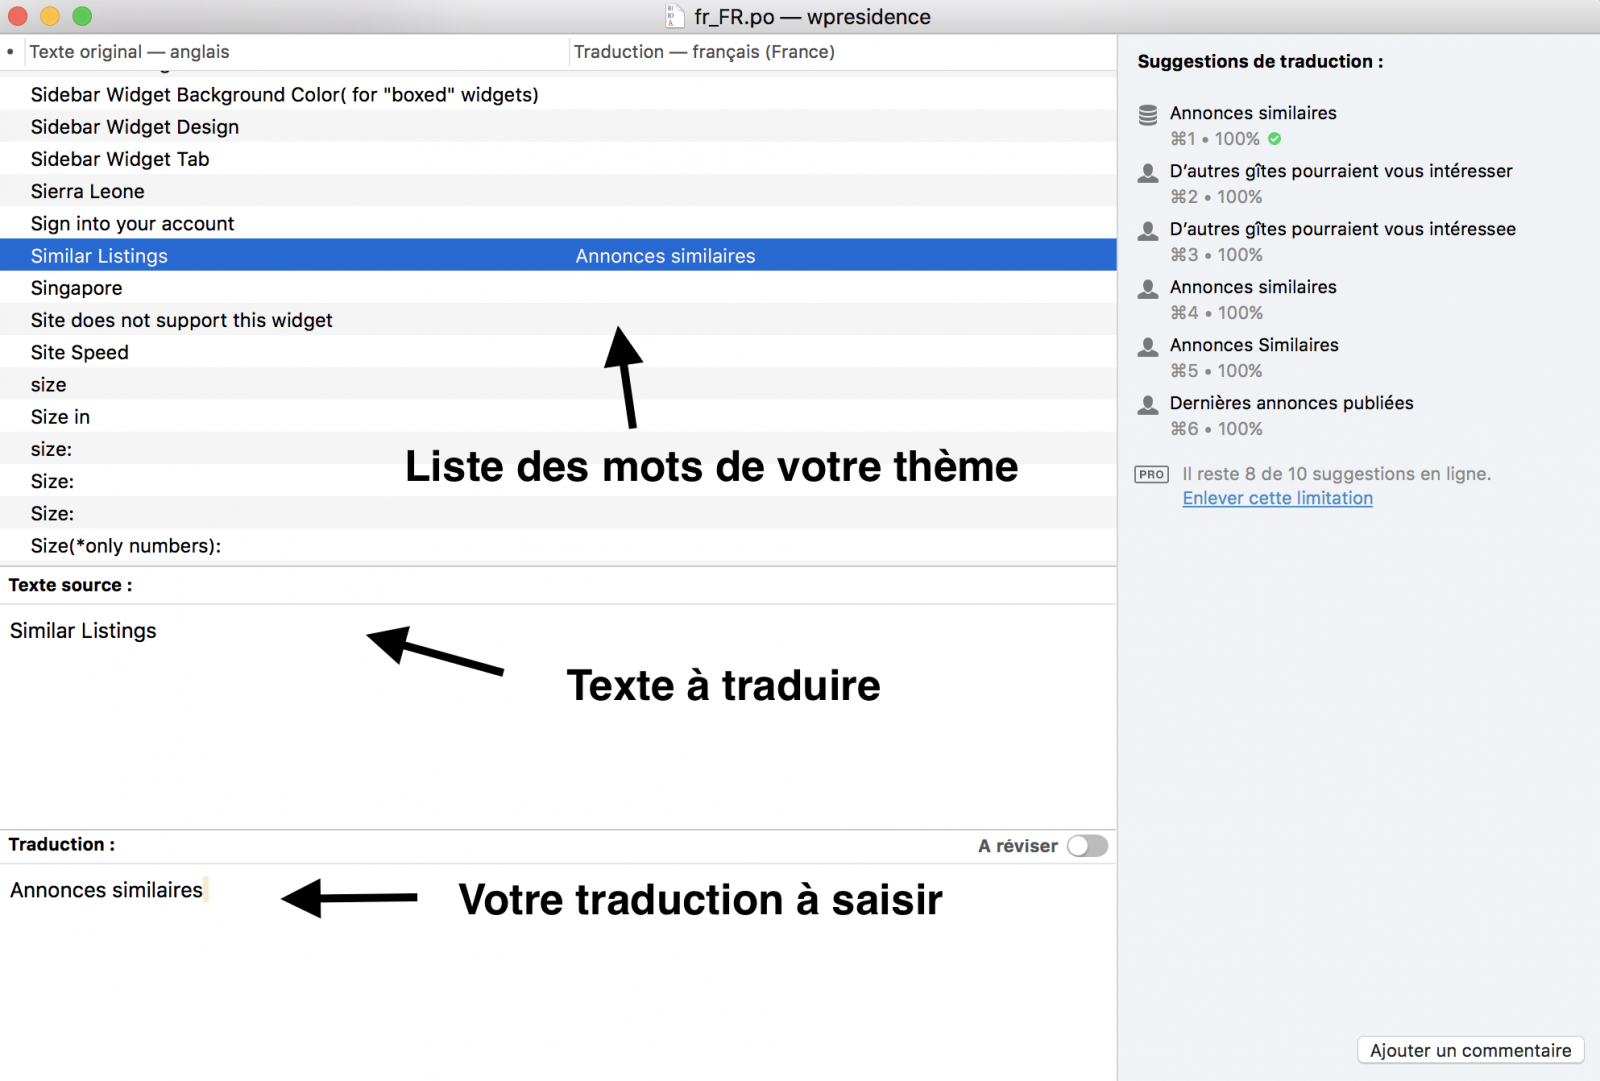Click the dot status column header
Image resolution: width=1600 pixels, height=1081 pixels.
pos(10,52)
